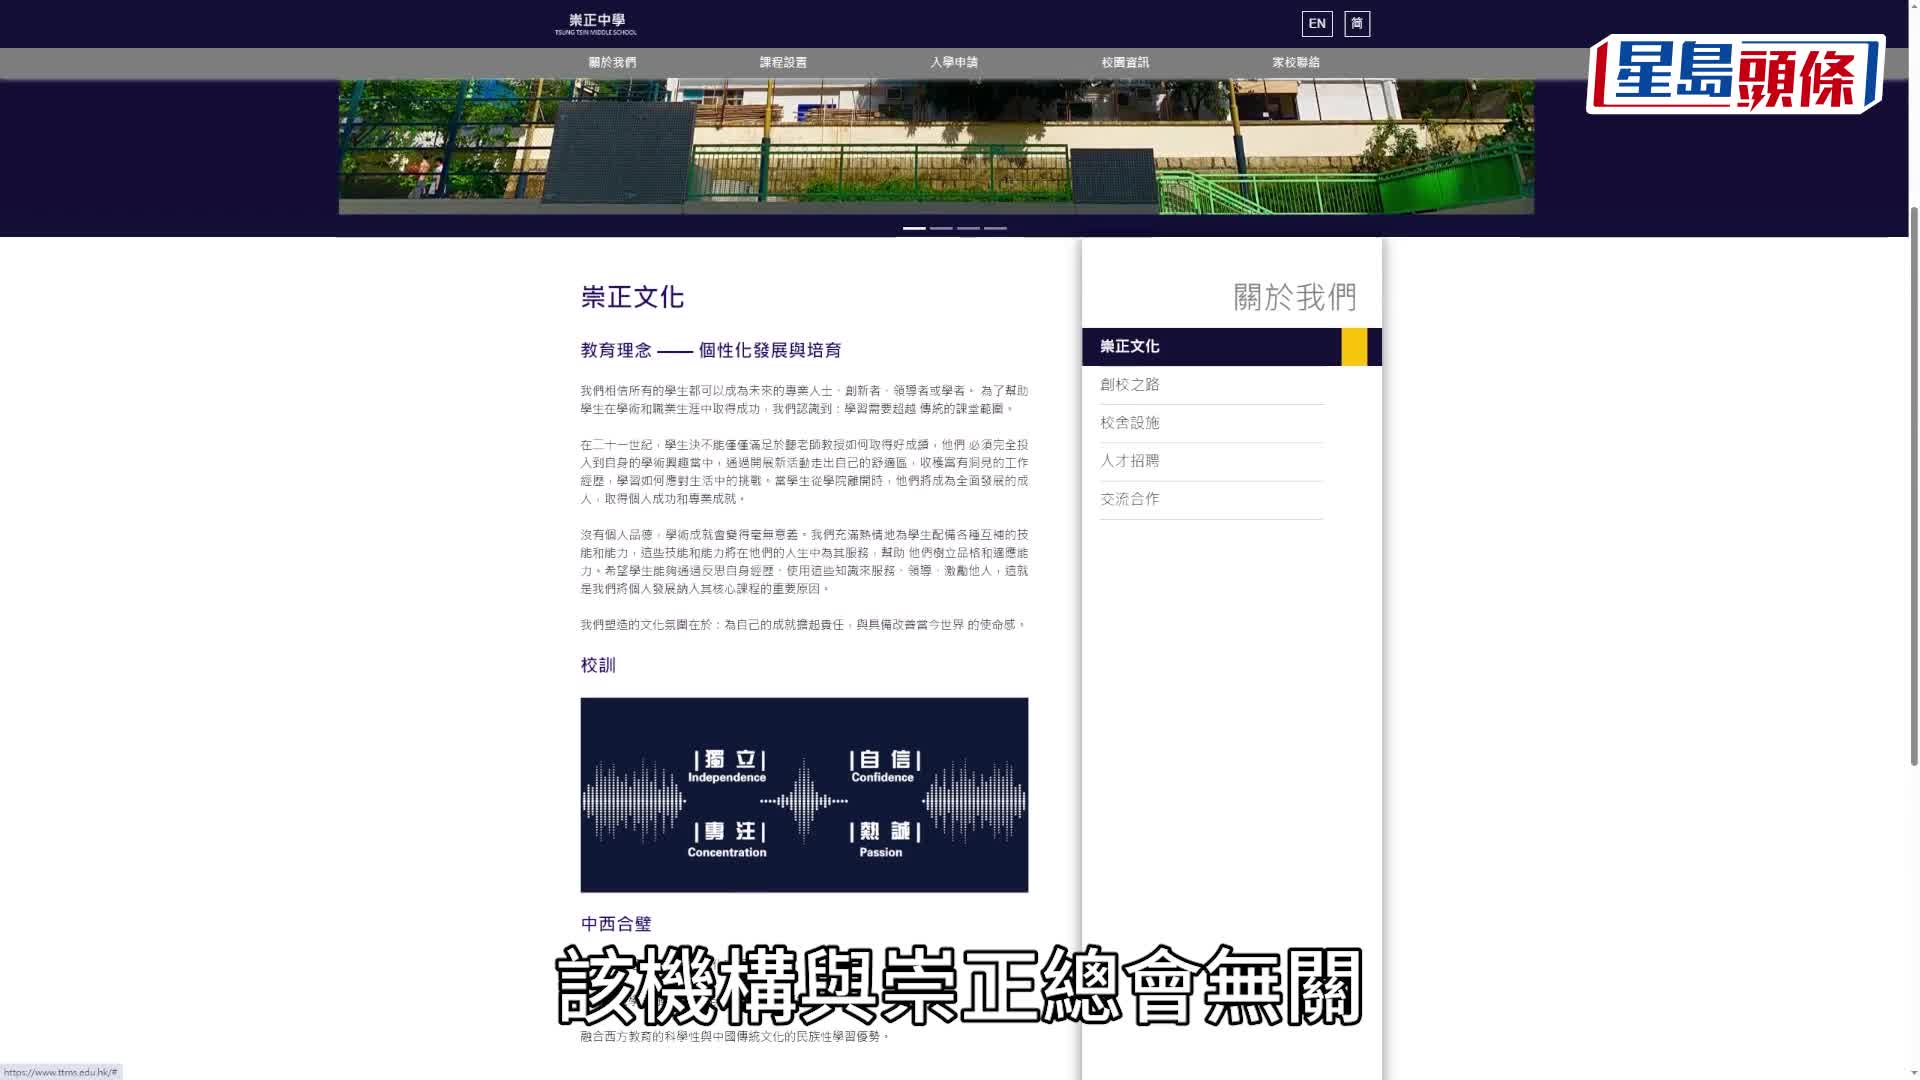Screen dimensions: 1920x1080
Task: Click the 教育理念 — 個性化發展與培育 heading
Action: tap(711, 350)
